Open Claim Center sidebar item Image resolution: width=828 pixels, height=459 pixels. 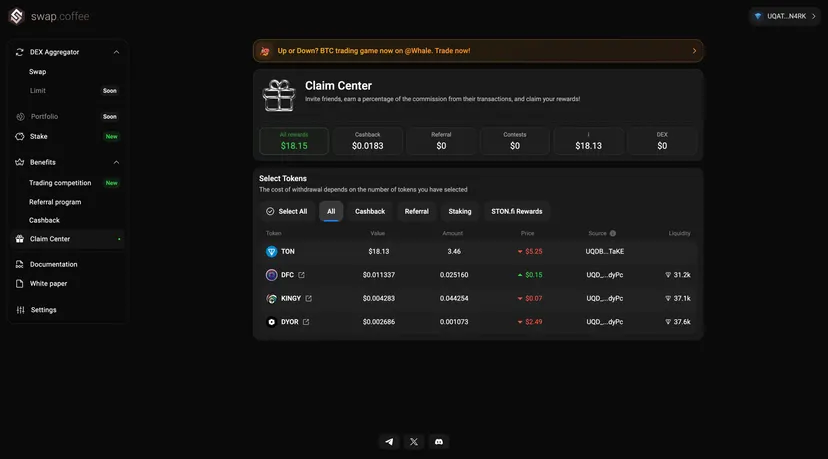click(67, 239)
